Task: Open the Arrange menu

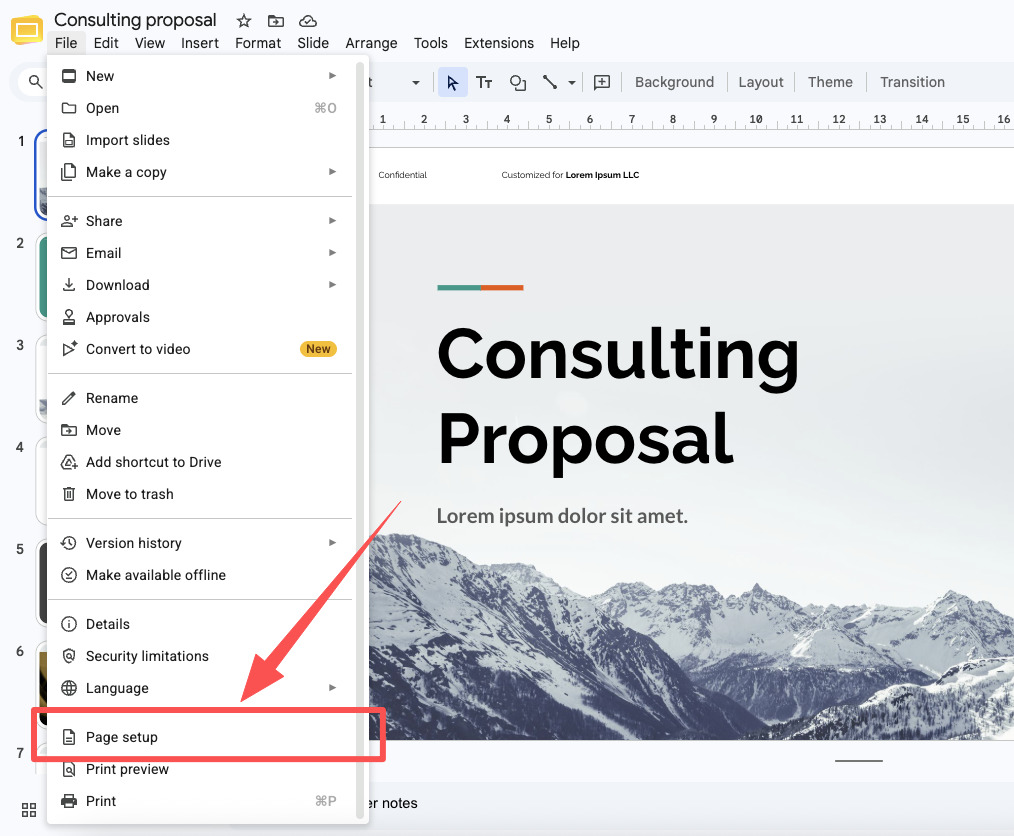Action: pos(371,43)
